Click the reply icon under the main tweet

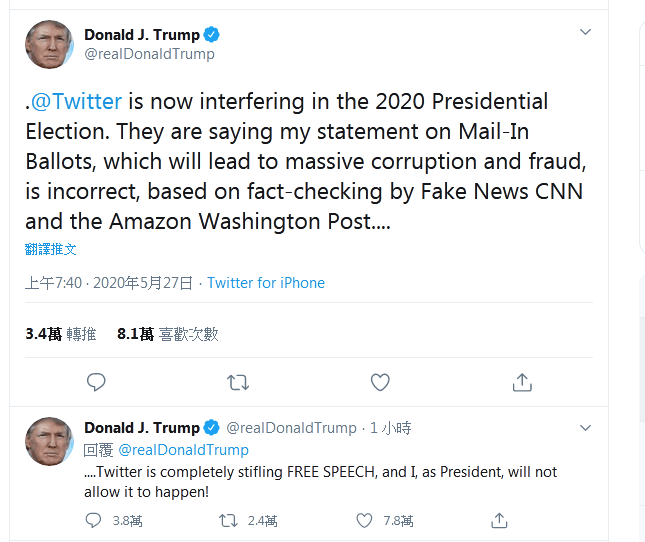point(96,382)
